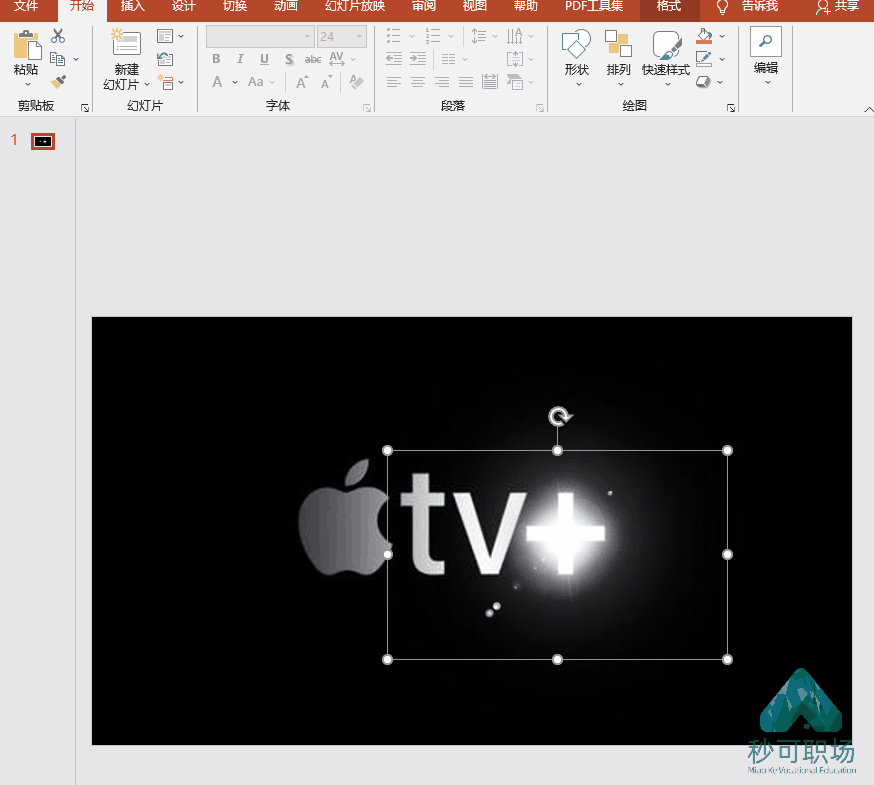Clear all formatting eraser icon
This screenshot has width=874, height=785.
[356, 82]
